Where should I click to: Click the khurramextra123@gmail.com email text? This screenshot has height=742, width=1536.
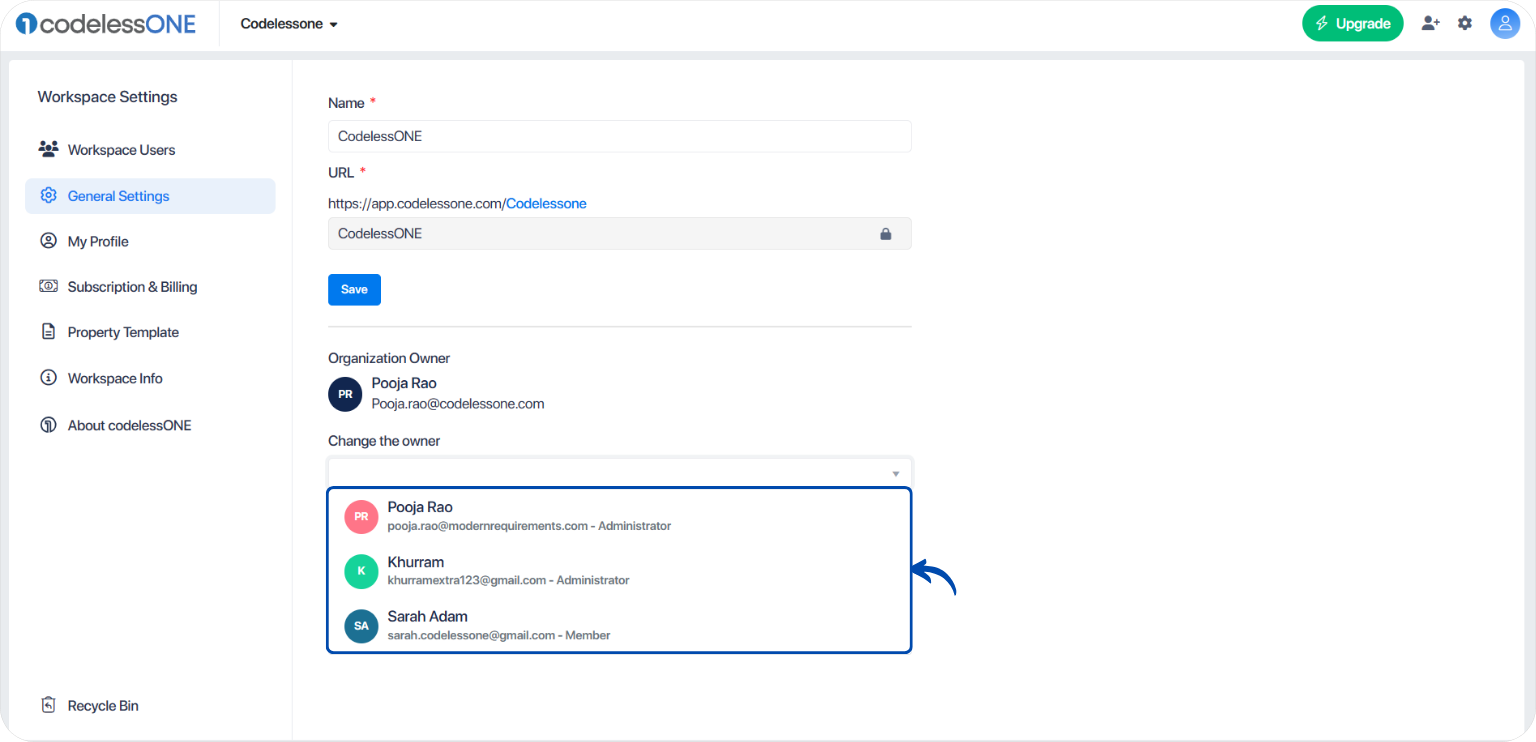tap(467, 580)
